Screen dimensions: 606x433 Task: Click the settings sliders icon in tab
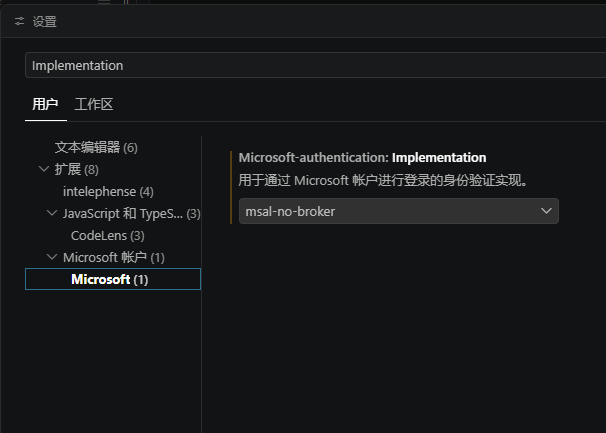[19, 21]
